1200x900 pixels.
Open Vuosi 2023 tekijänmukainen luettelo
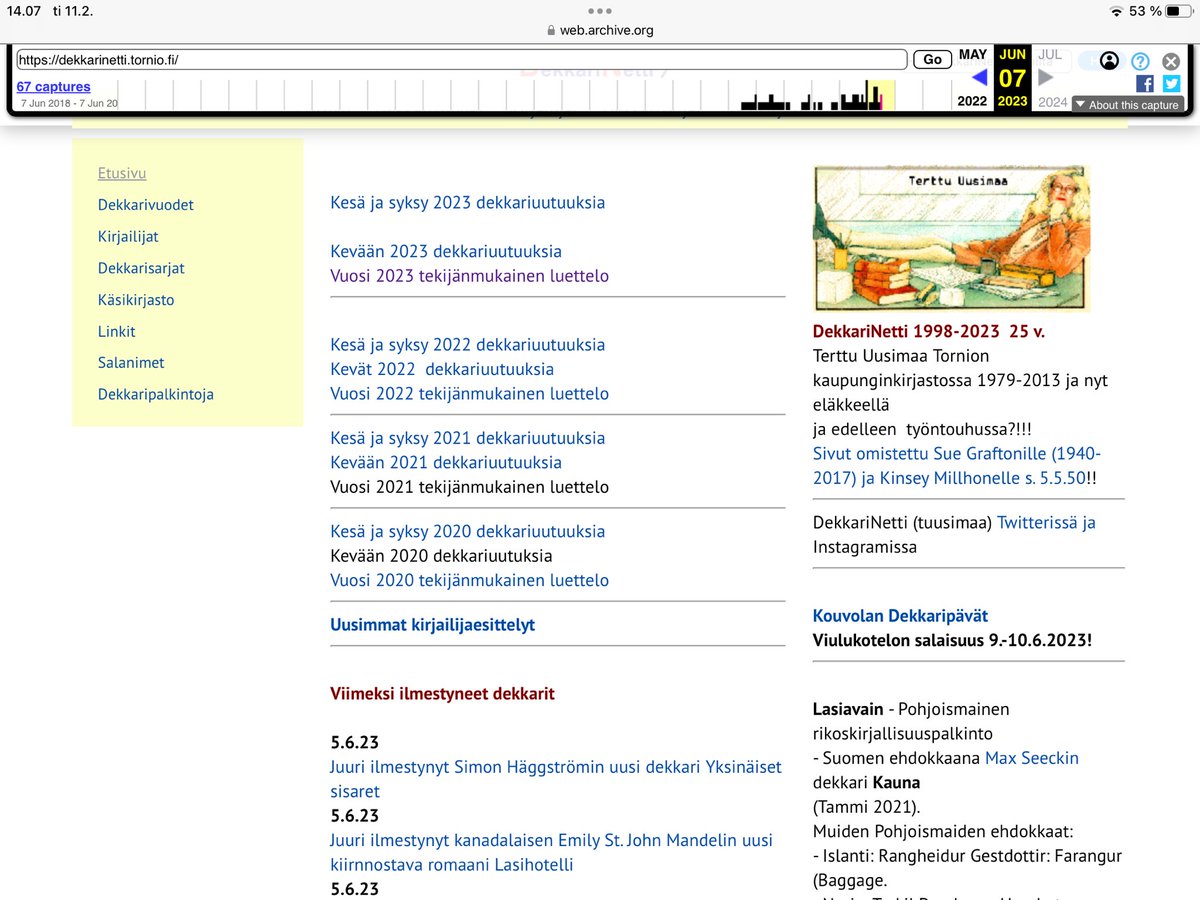pos(470,276)
